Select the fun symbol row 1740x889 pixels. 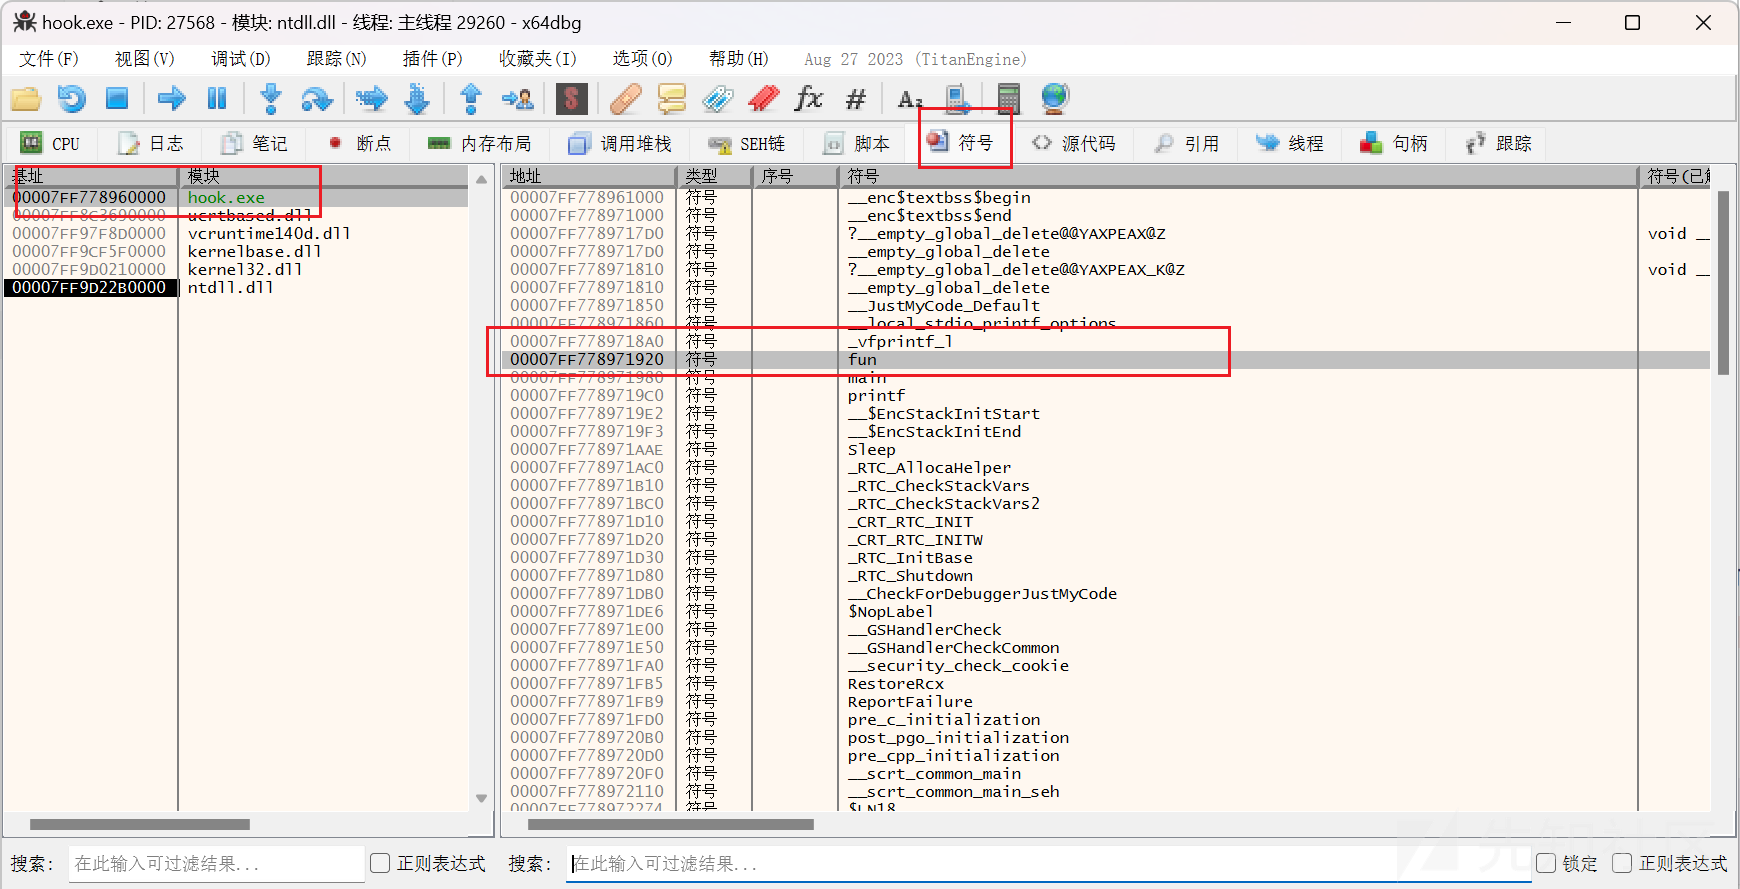[x=1106, y=359]
